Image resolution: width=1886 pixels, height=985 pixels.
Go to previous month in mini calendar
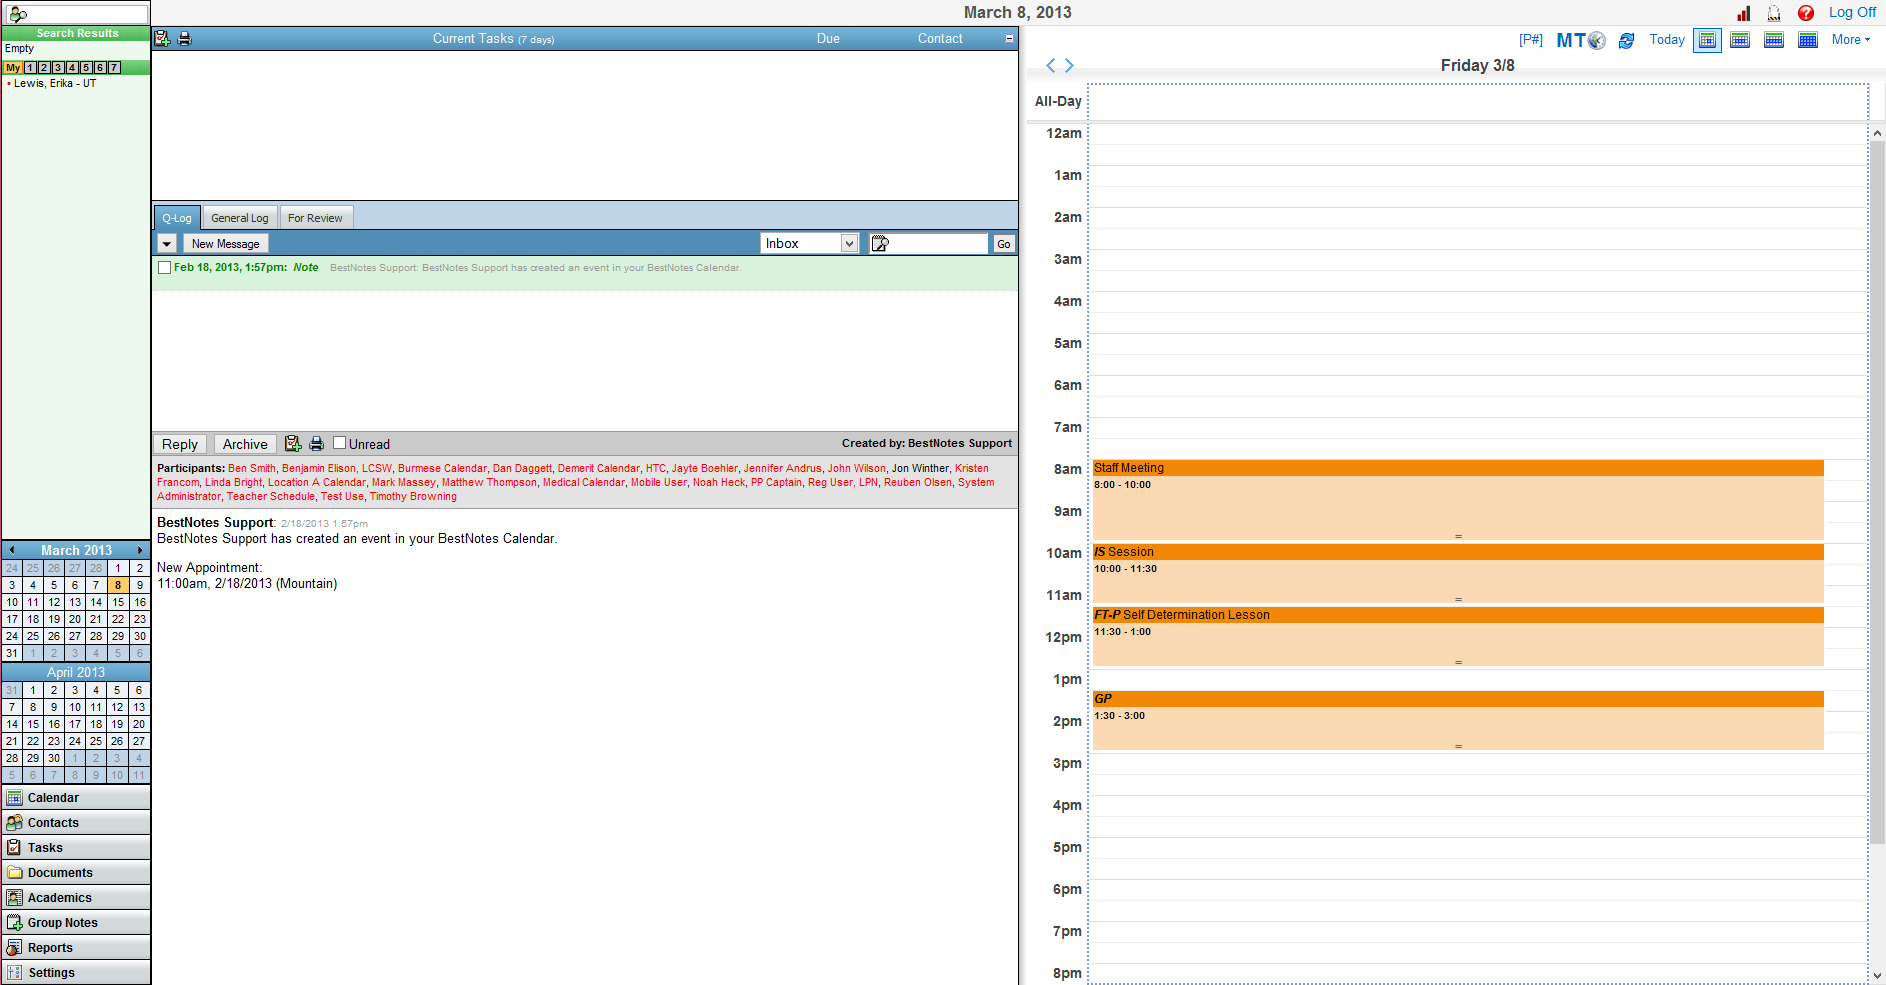point(12,551)
